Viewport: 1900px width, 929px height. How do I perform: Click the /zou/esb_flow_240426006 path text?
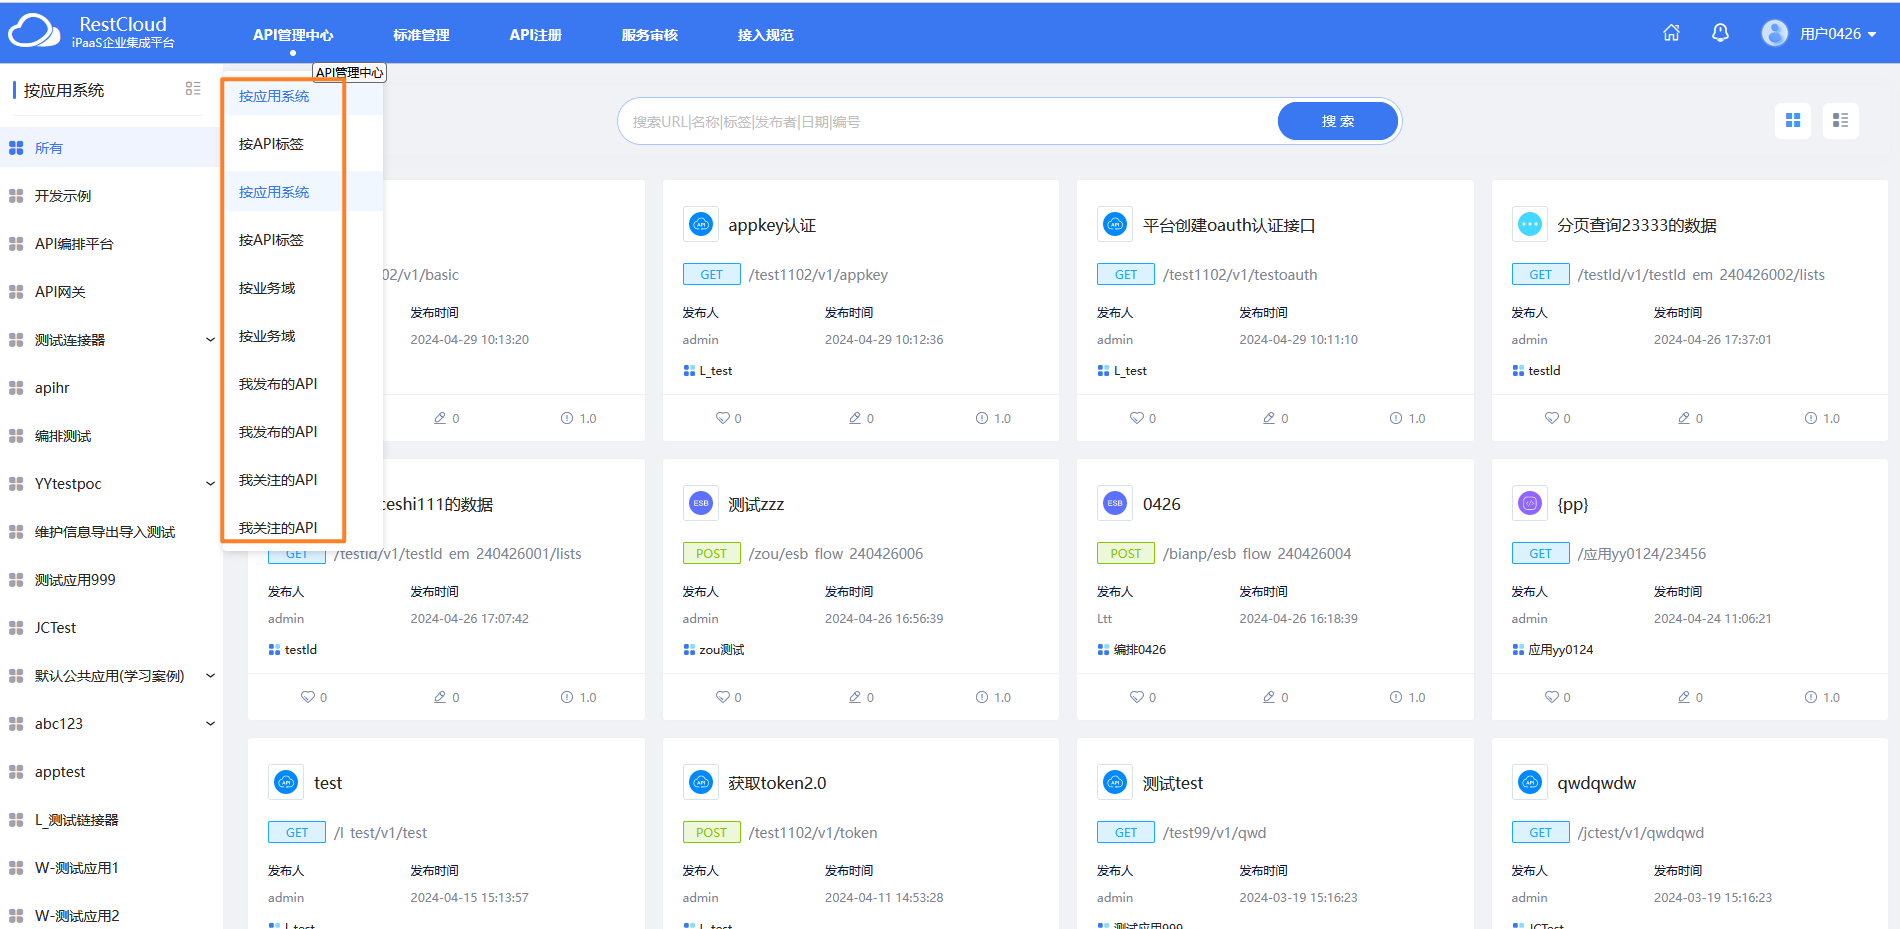click(x=836, y=554)
